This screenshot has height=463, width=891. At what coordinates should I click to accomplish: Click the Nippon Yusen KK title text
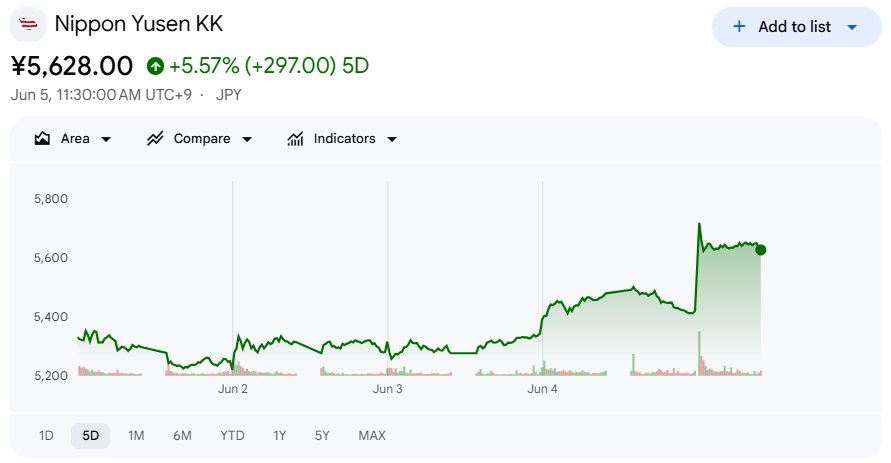point(139,24)
